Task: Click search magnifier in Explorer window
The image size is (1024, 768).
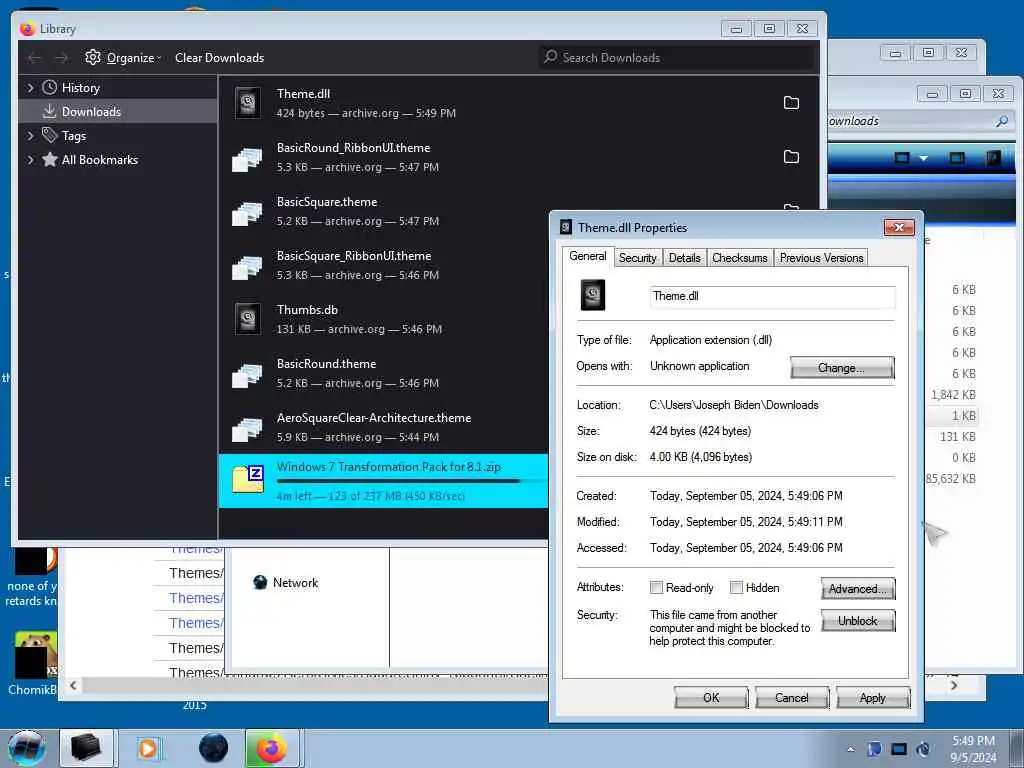Action: [1002, 121]
